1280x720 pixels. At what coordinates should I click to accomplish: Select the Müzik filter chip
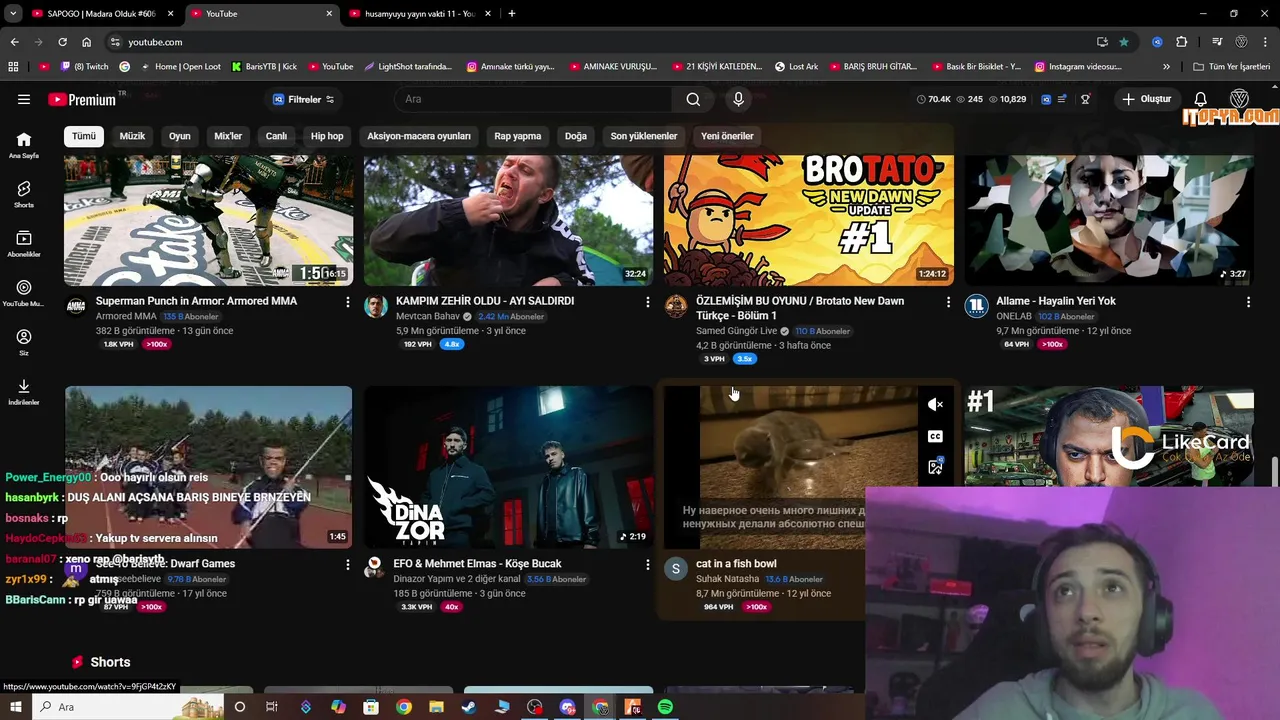pyautogui.click(x=132, y=136)
